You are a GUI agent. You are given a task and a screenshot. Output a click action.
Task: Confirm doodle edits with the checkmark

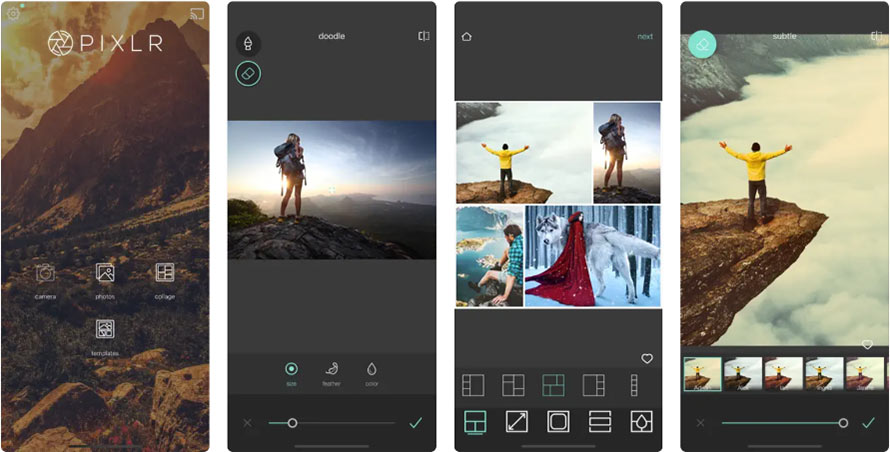pyautogui.click(x=416, y=423)
